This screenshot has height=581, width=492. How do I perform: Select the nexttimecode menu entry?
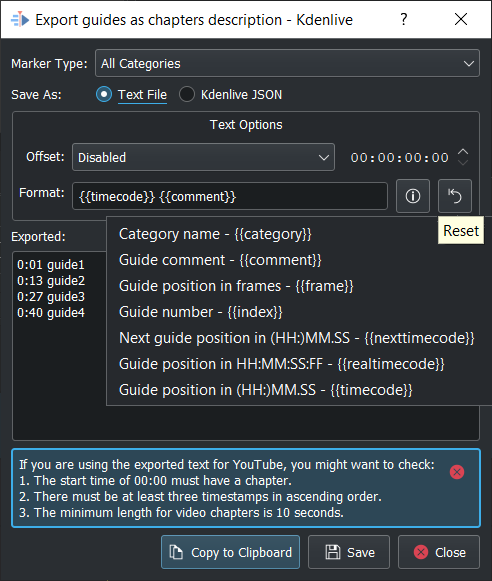click(x=296, y=338)
